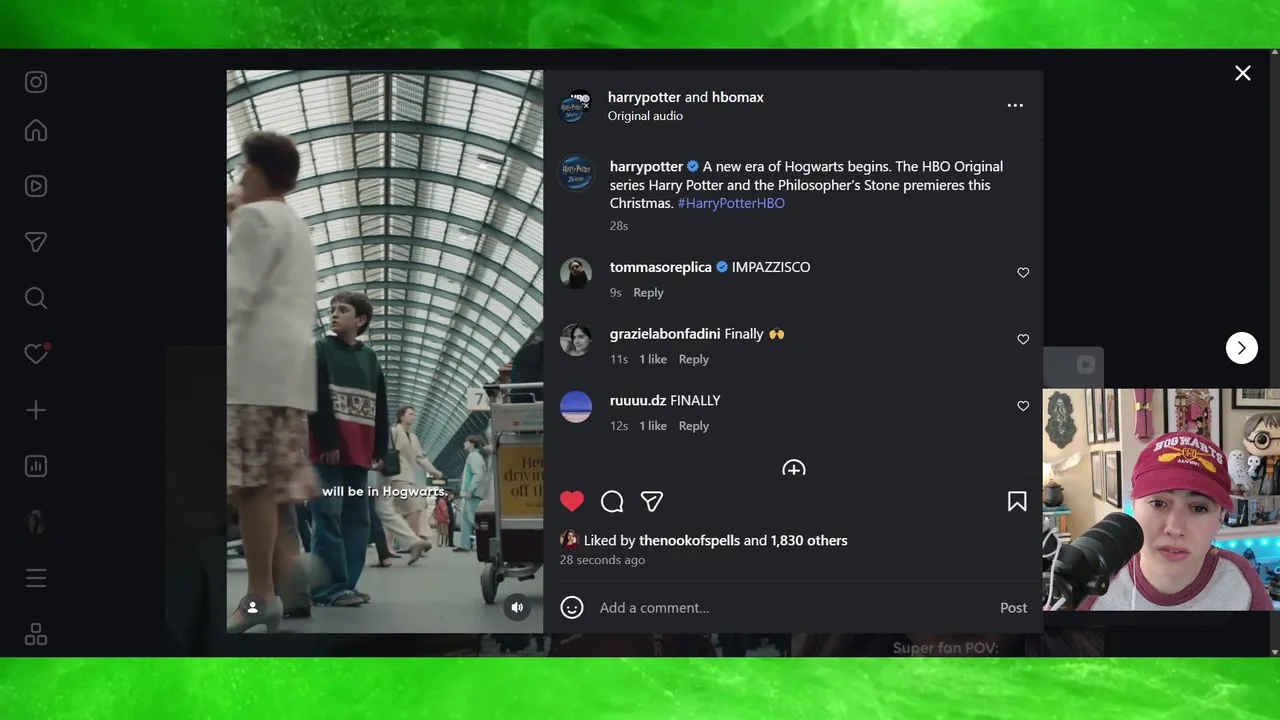The width and height of the screenshot is (1280, 720).
Task: Click tommasoreplica's avatar
Action: 576,273
